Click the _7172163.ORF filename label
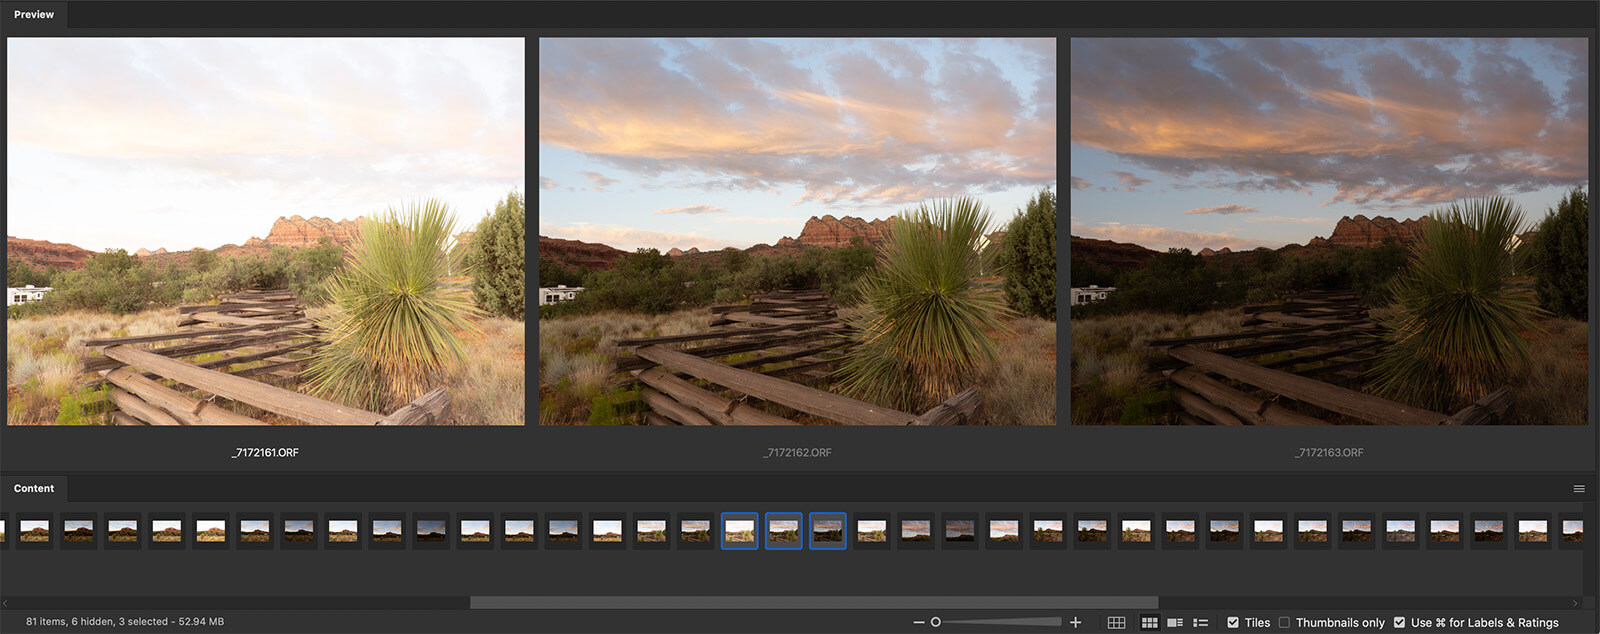Viewport: 1600px width, 634px height. pyautogui.click(x=1329, y=453)
